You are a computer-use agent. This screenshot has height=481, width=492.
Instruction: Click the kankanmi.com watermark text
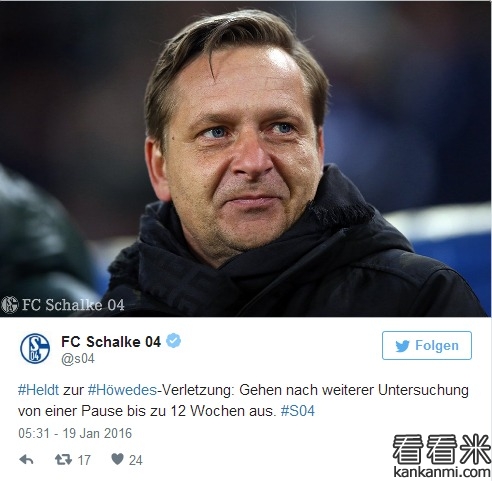(442, 472)
